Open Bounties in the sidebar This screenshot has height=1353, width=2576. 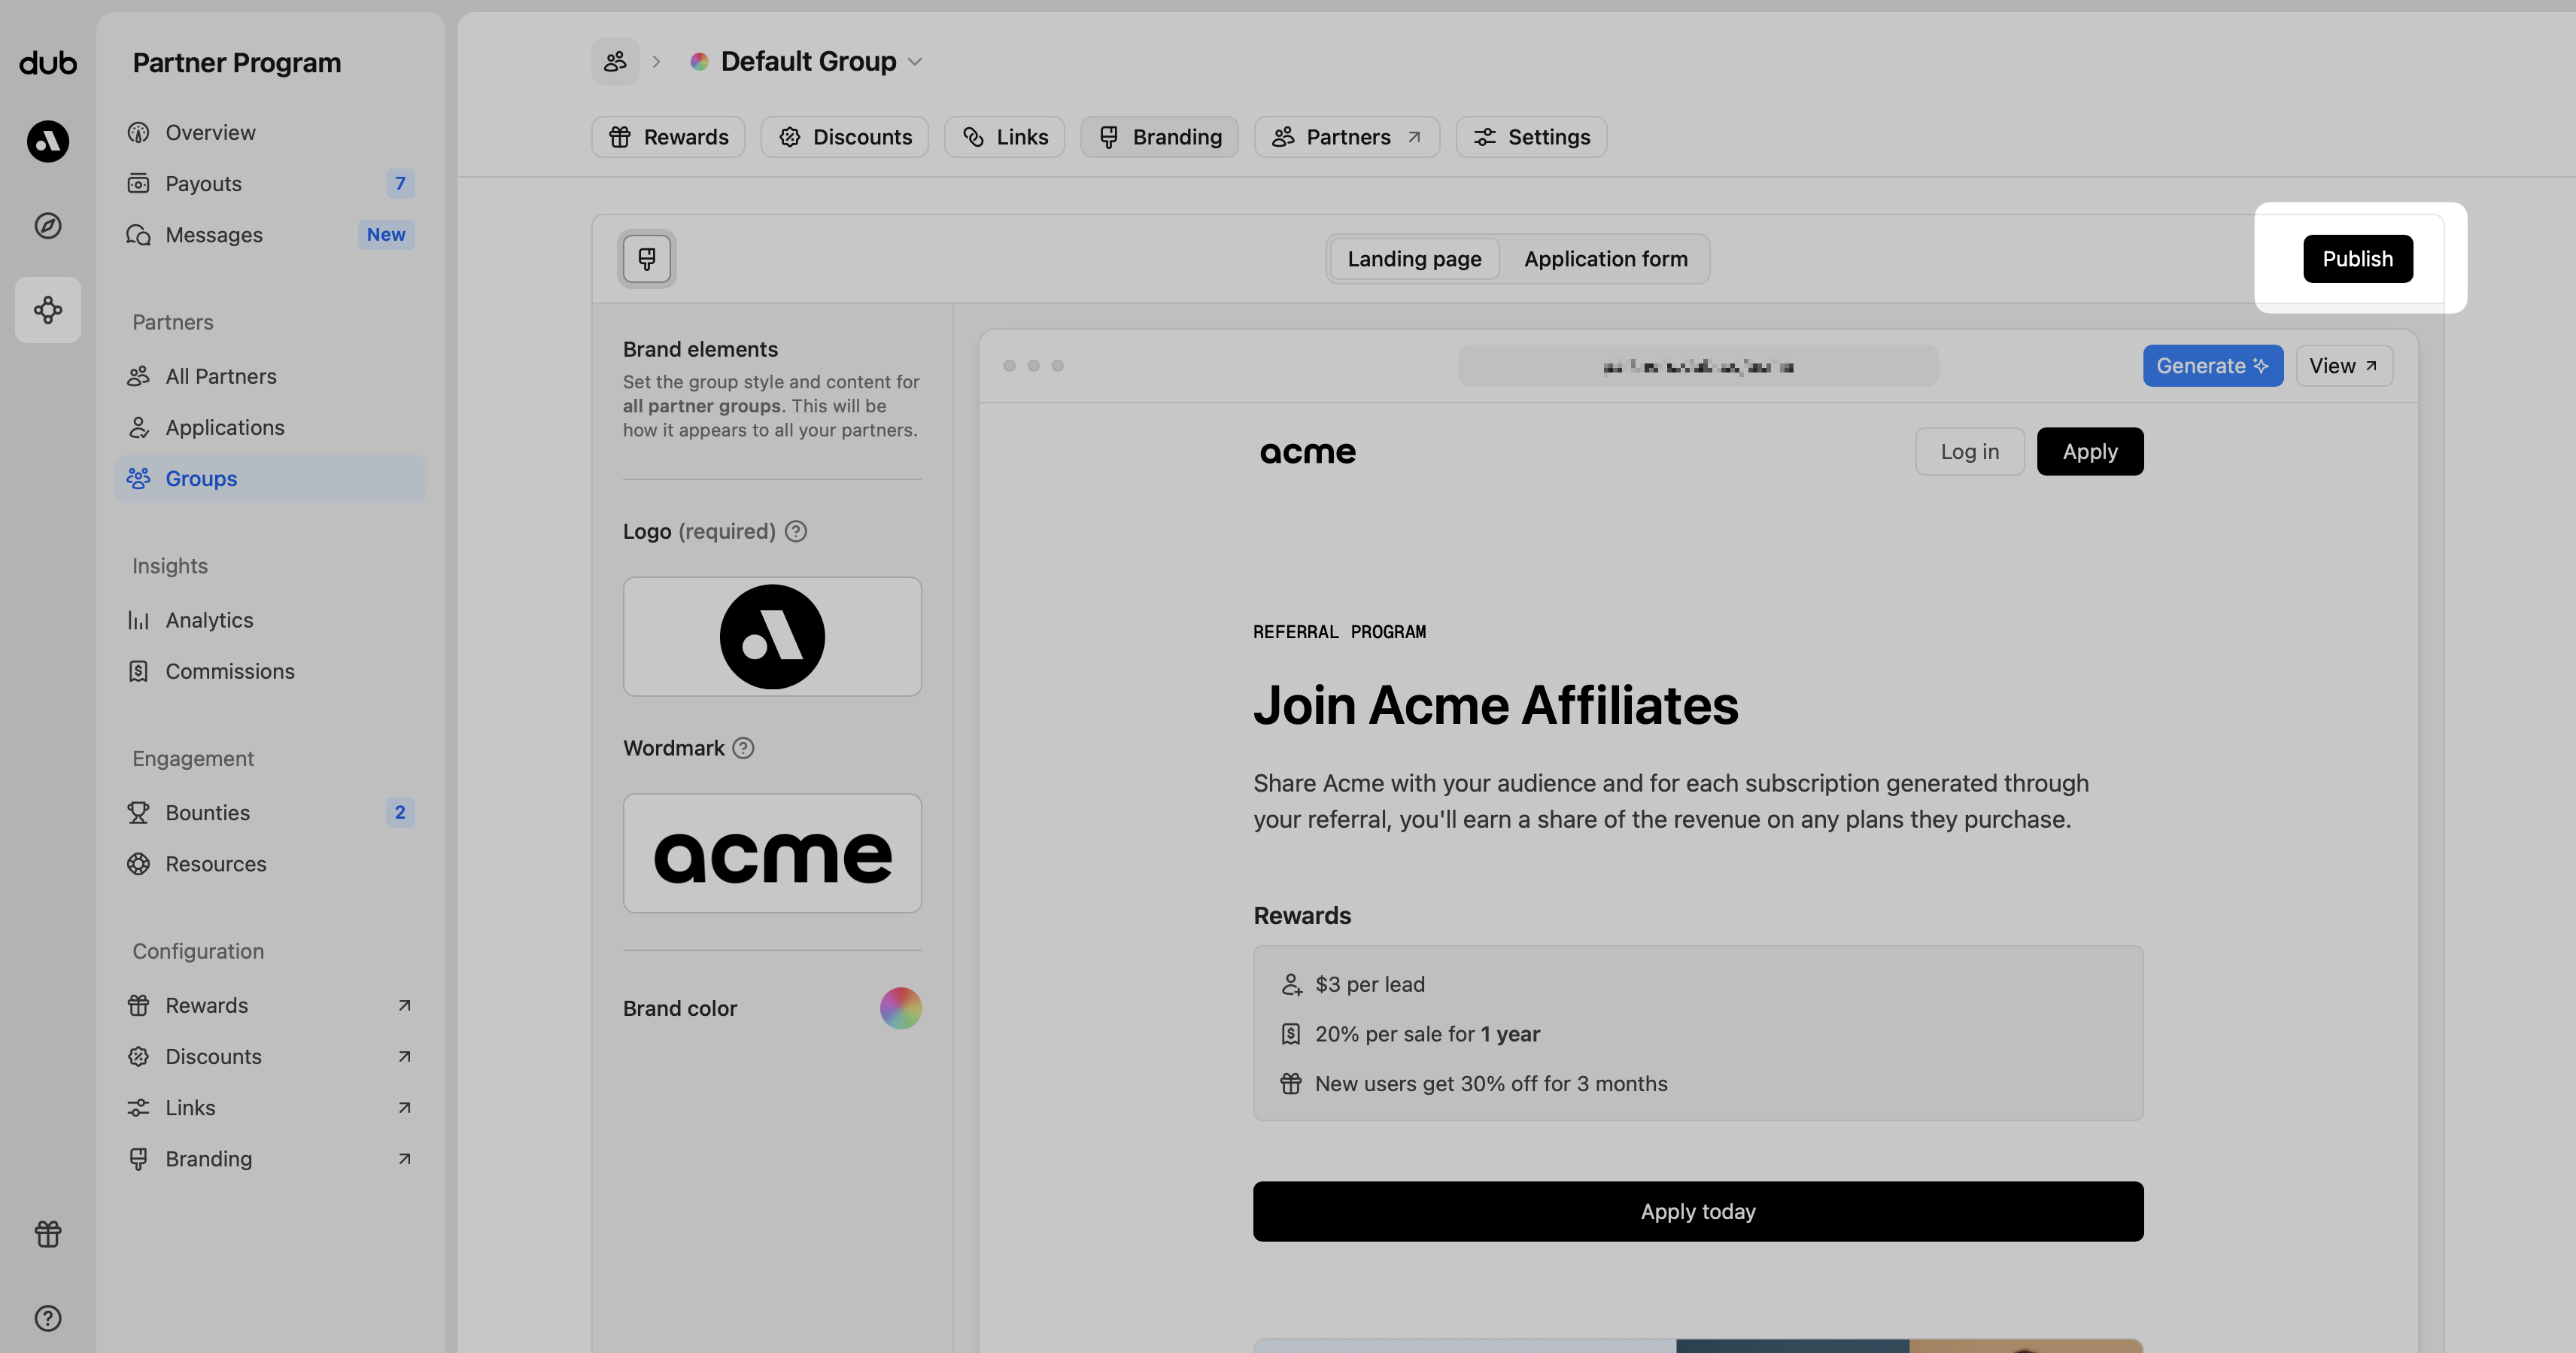(x=208, y=812)
